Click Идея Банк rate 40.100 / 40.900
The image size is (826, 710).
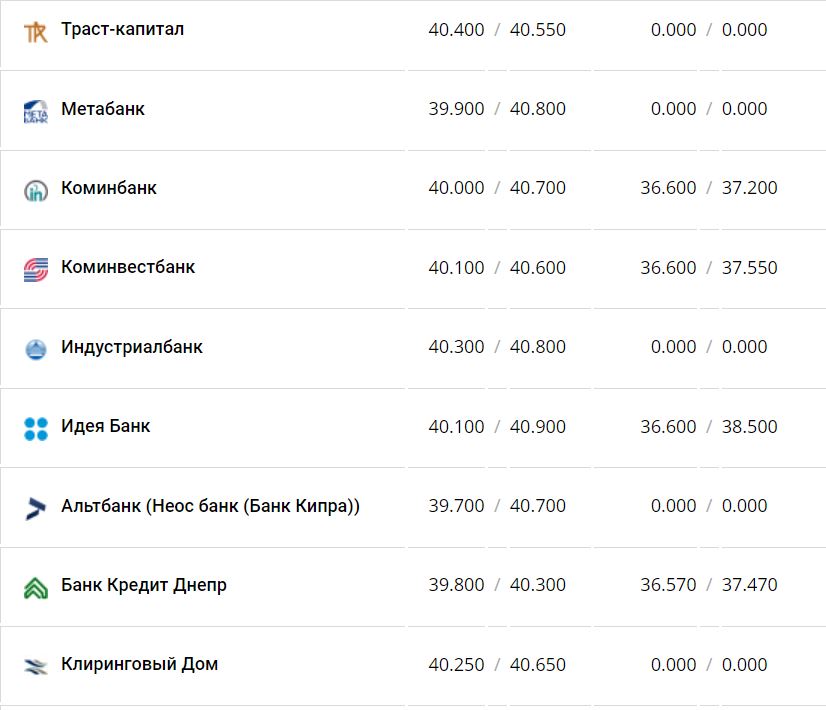(x=497, y=427)
